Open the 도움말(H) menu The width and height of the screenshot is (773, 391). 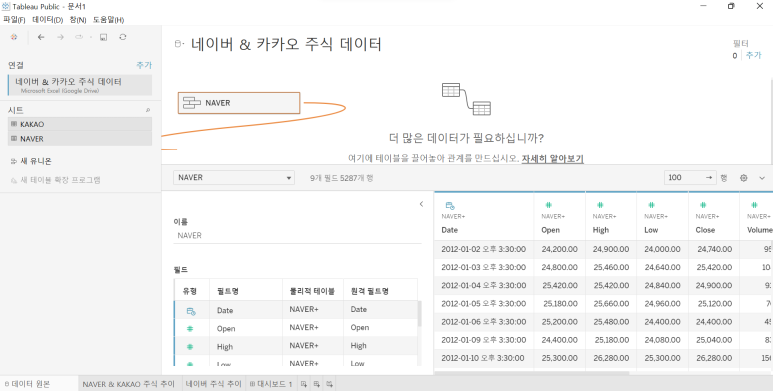pos(108,20)
